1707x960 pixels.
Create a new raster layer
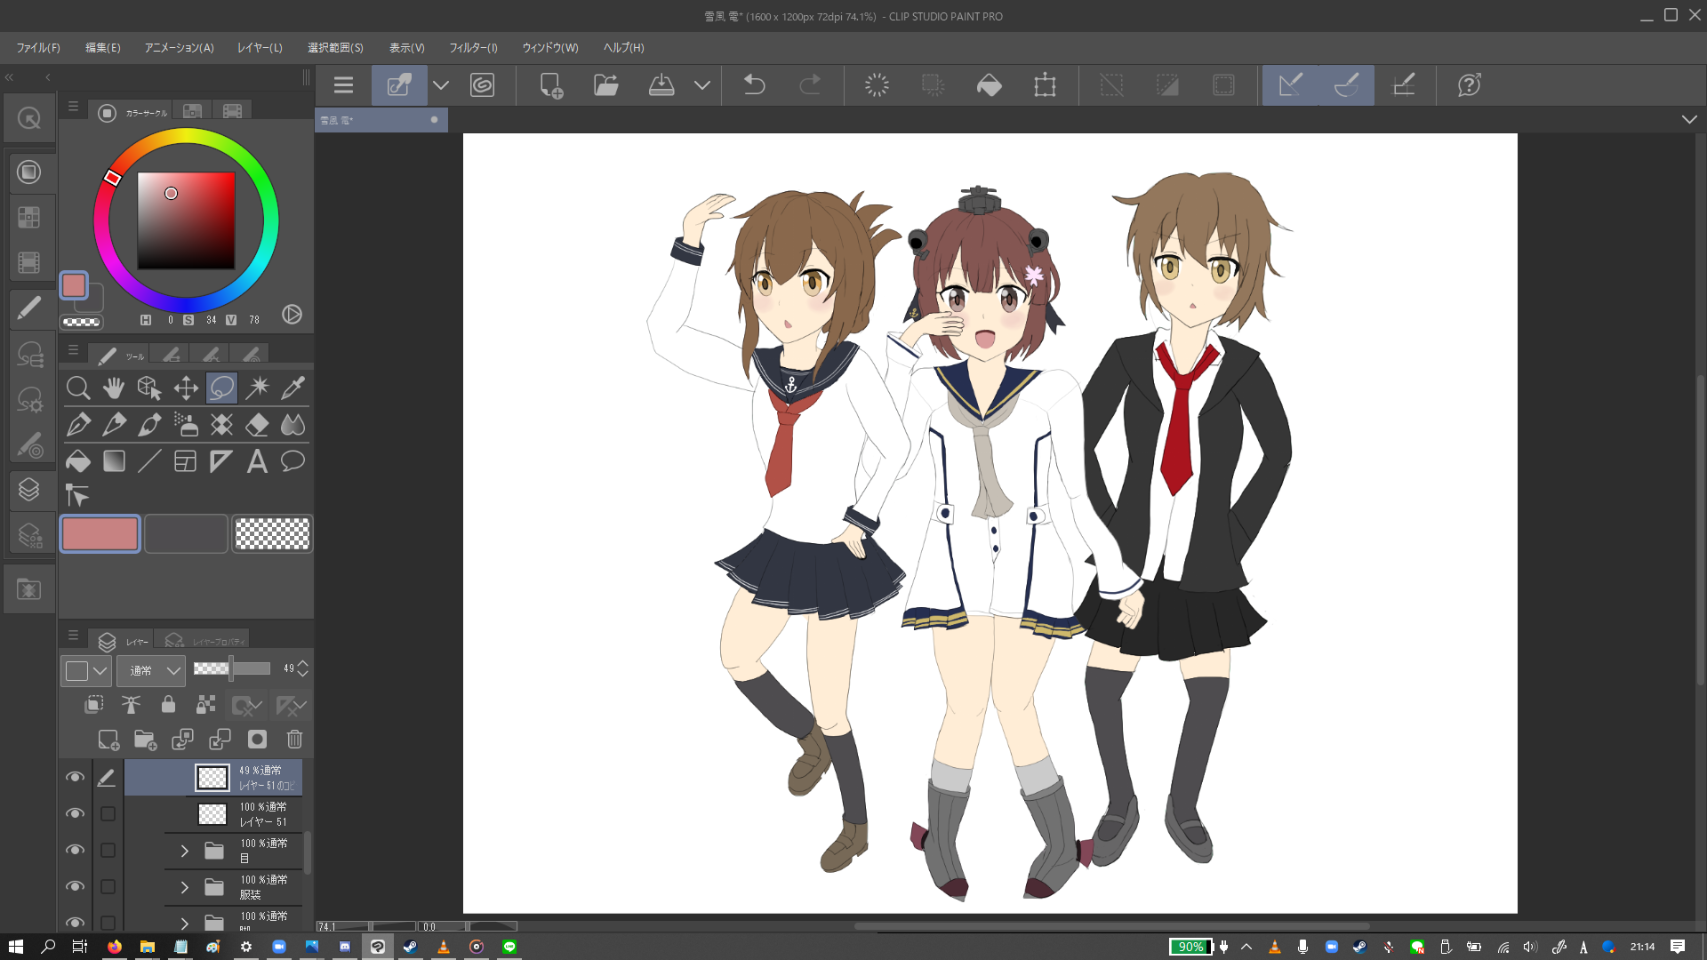108,740
